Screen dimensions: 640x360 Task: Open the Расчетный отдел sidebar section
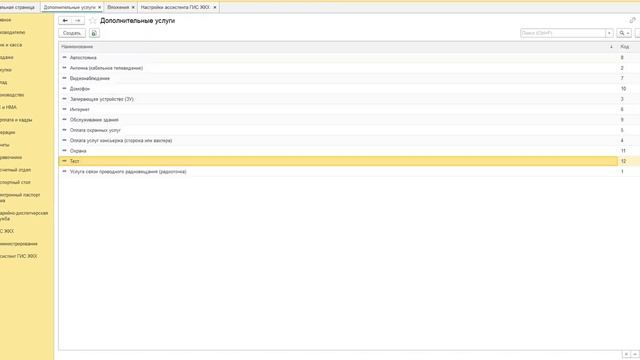click(x=16, y=170)
